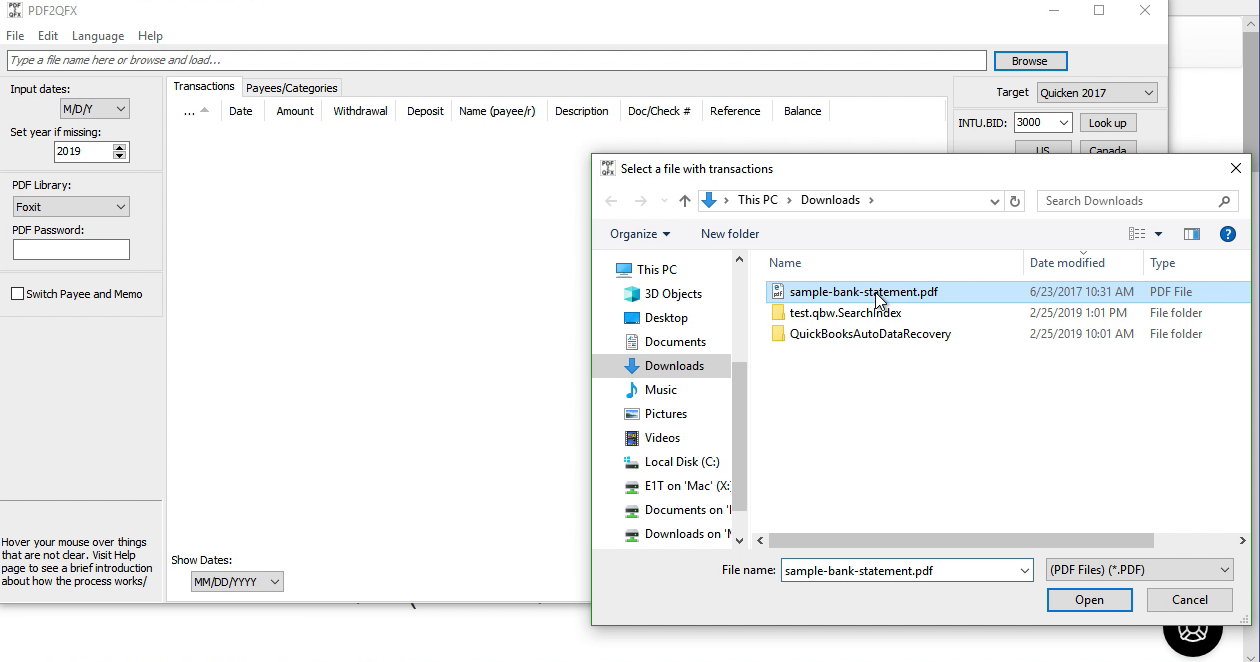Click New folder in file dialog
1260x662 pixels.
click(x=730, y=234)
